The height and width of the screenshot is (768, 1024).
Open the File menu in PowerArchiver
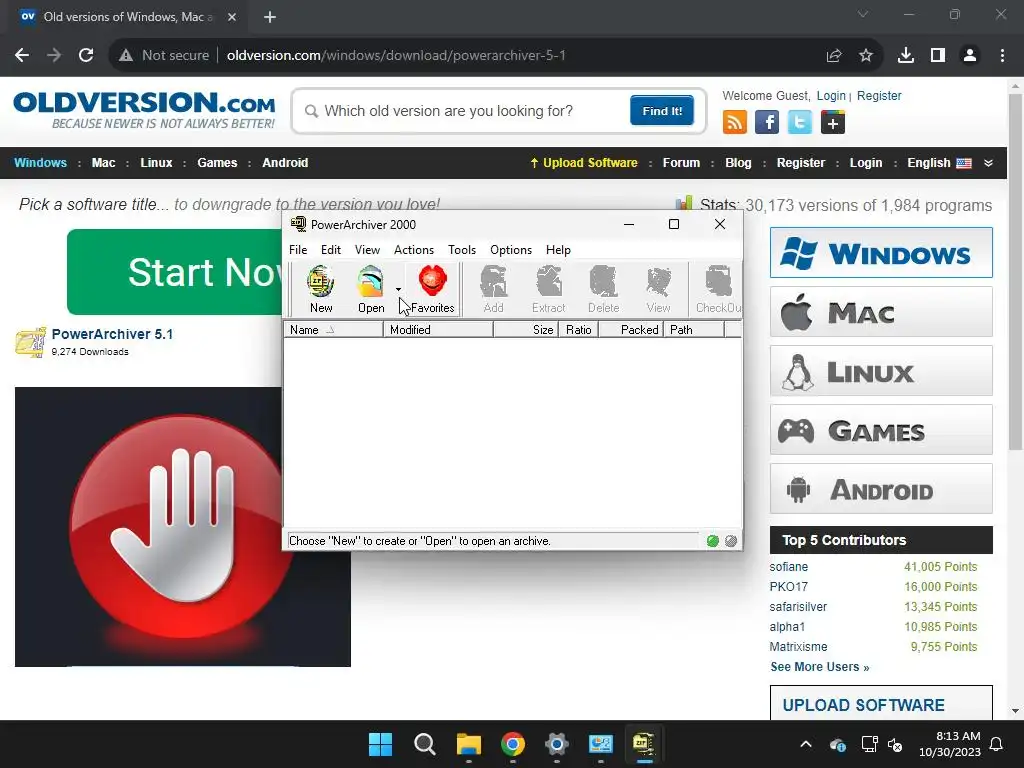[x=298, y=249]
